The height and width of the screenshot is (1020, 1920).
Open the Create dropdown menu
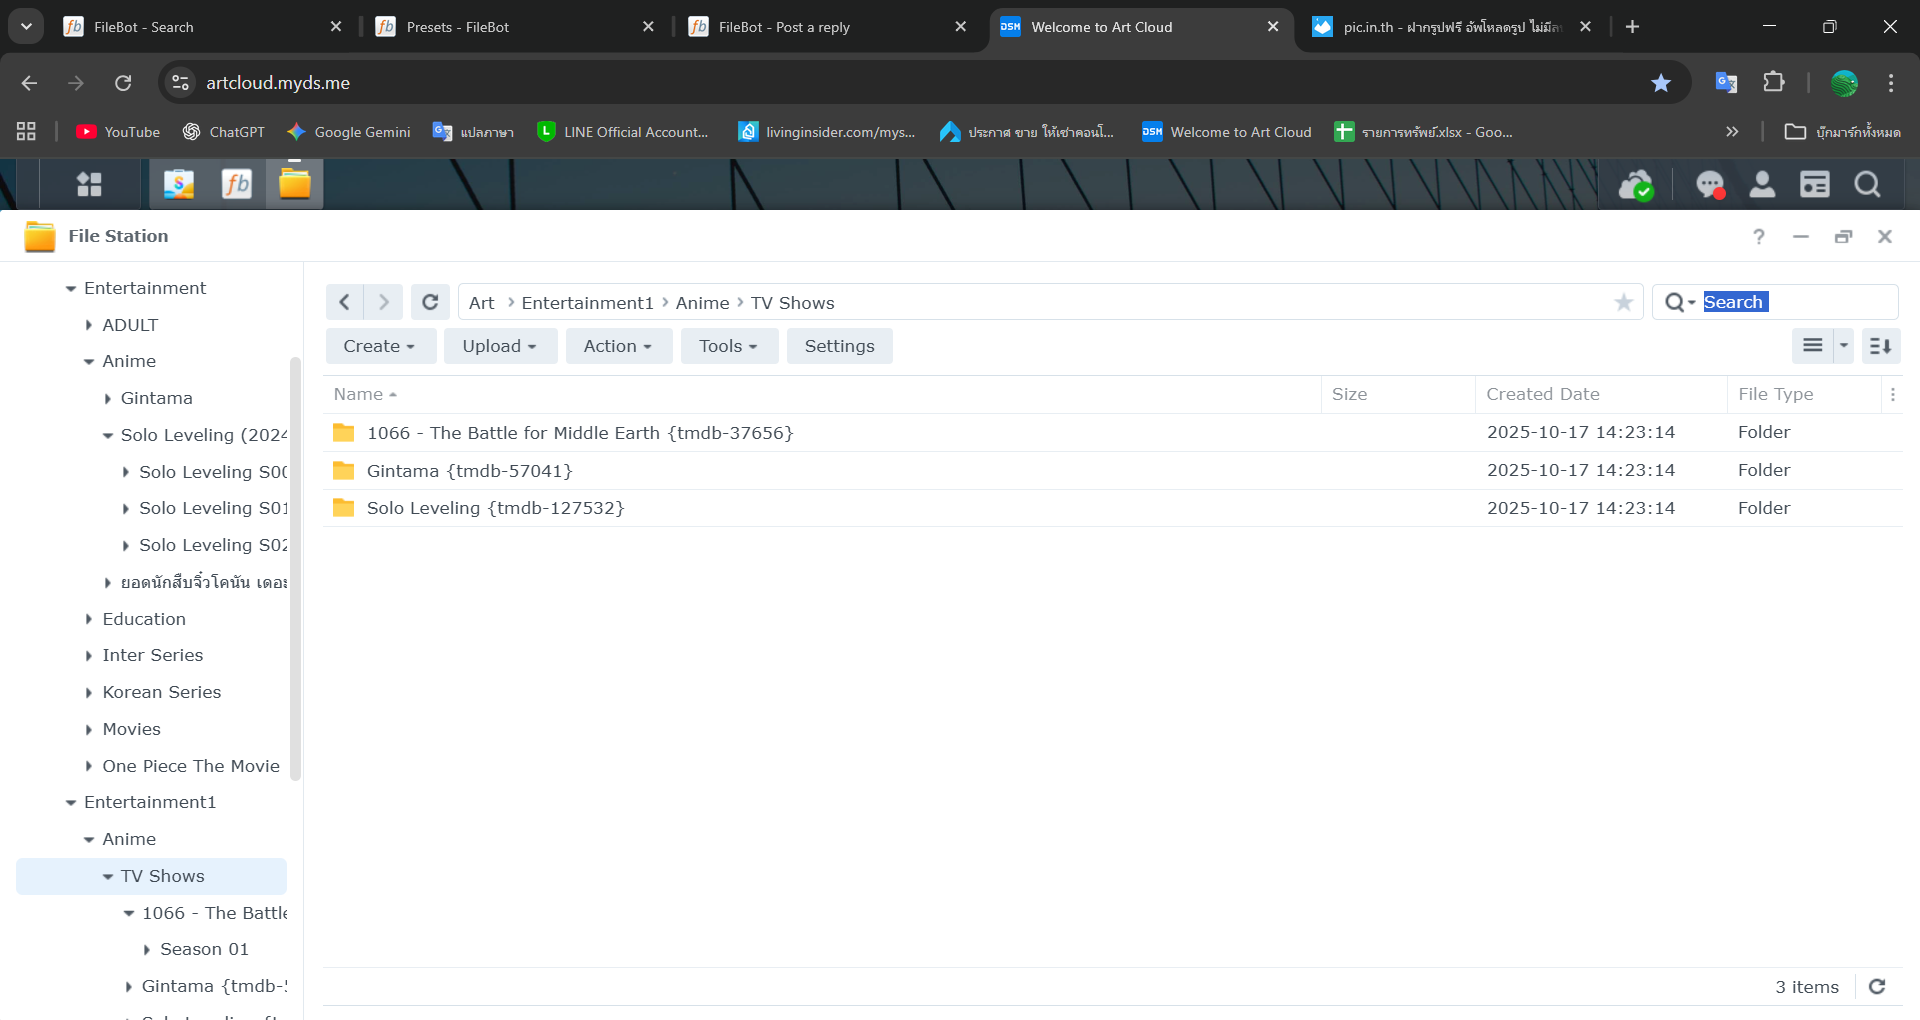(x=380, y=346)
